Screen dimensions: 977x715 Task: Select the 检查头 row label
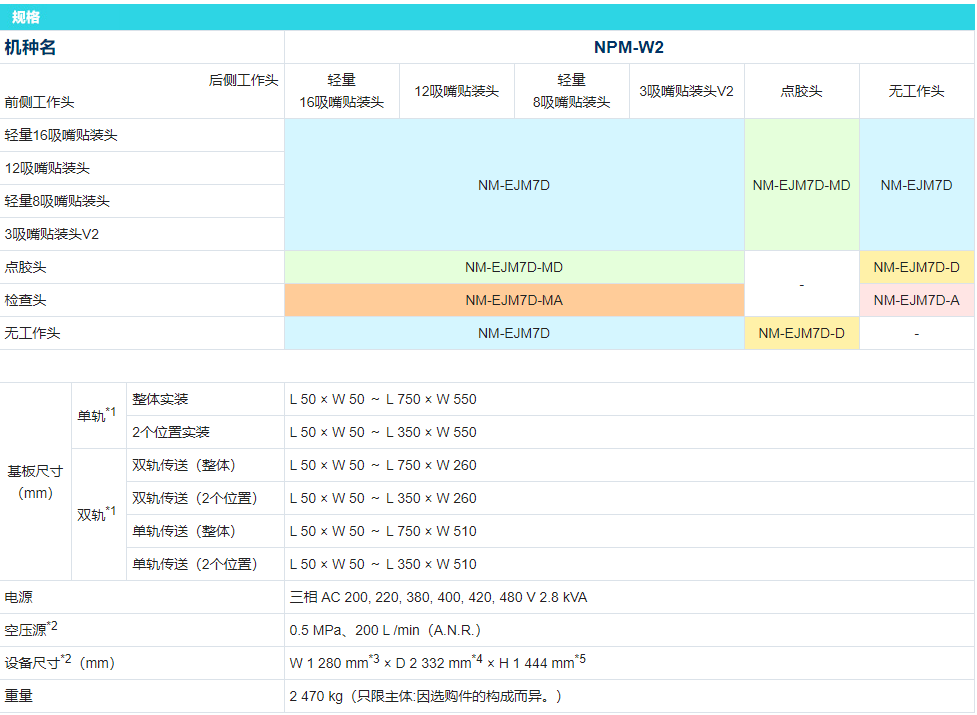coord(26,300)
